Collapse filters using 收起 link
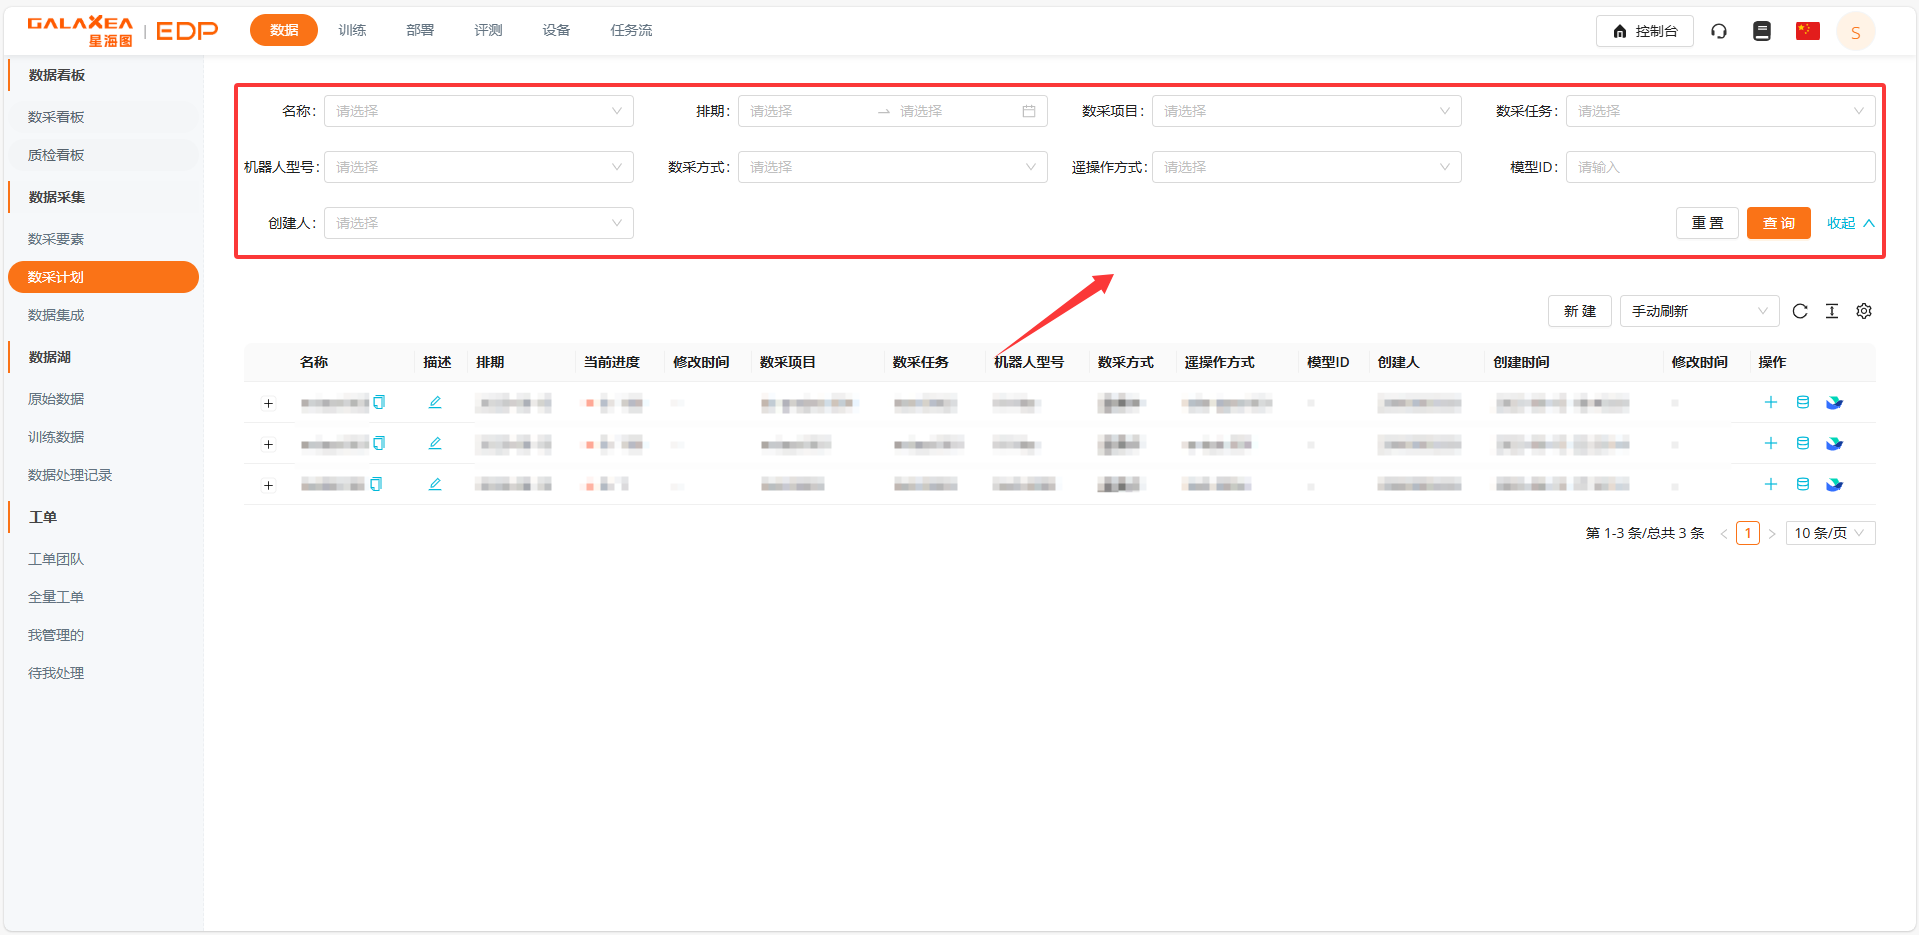This screenshot has width=1919, height=935. (1849, 223)
